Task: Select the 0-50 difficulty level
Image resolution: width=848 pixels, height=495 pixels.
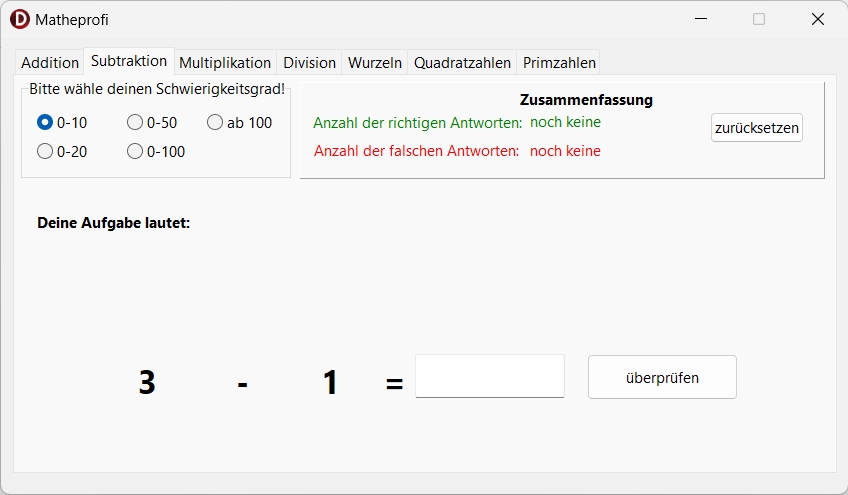Action: click(x=135, y=123)
